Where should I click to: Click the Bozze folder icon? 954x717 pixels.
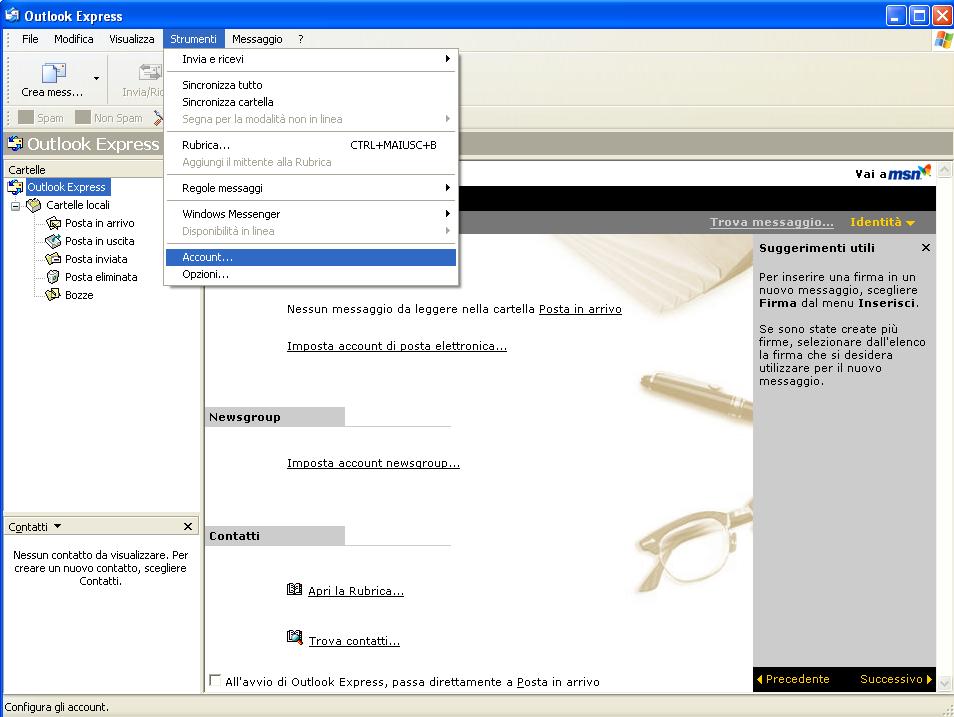[54, 295]
